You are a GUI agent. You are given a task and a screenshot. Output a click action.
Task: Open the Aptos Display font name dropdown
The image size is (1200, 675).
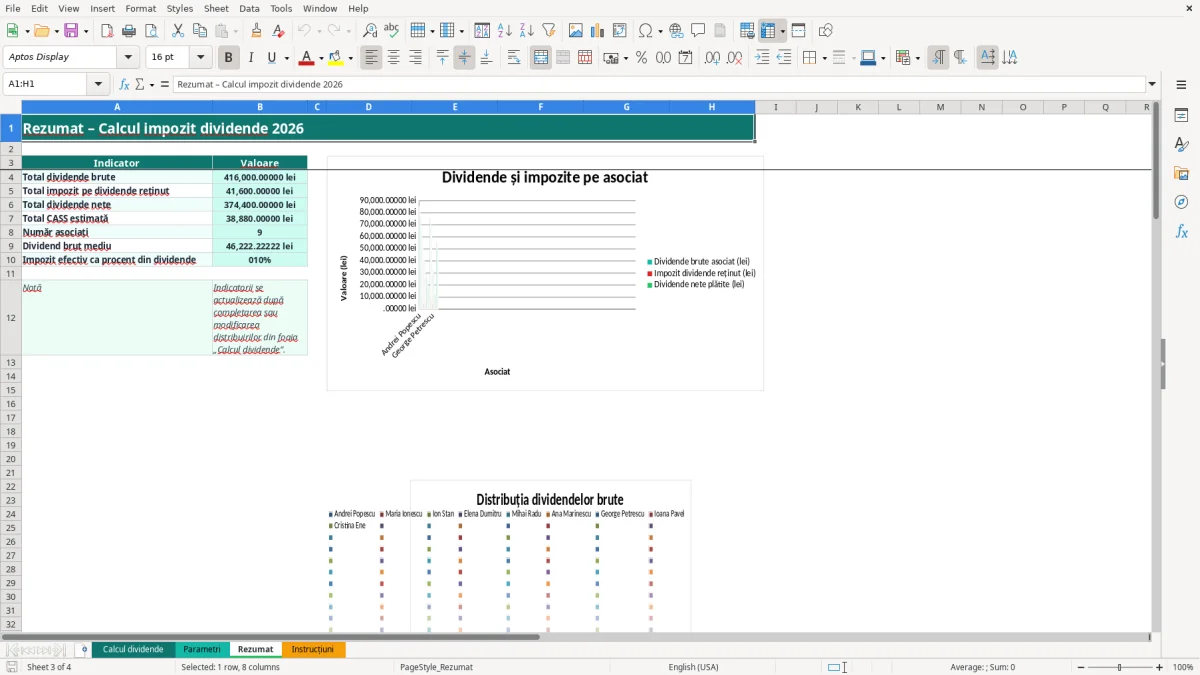click(128, 58)
